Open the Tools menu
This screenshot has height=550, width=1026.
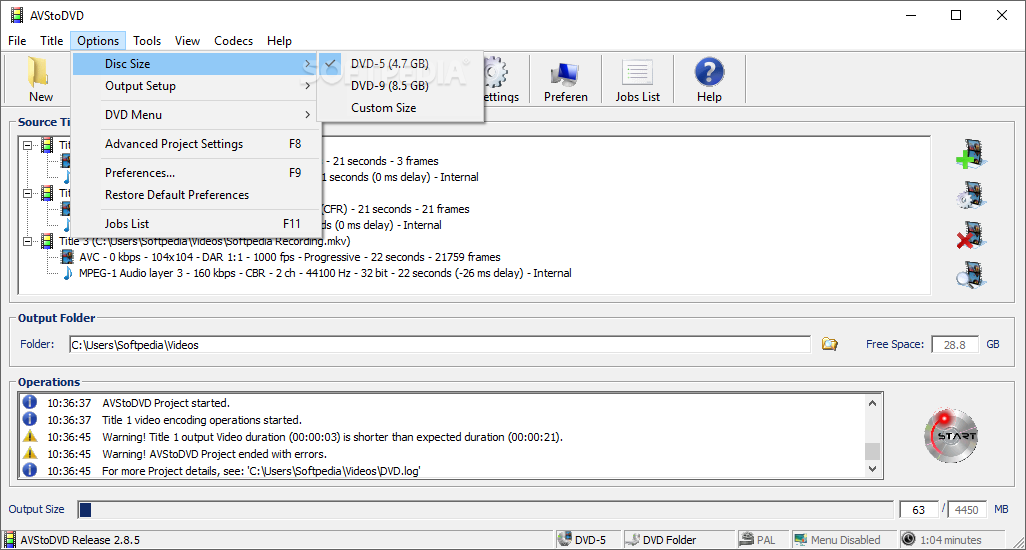[x=147, y=41]
